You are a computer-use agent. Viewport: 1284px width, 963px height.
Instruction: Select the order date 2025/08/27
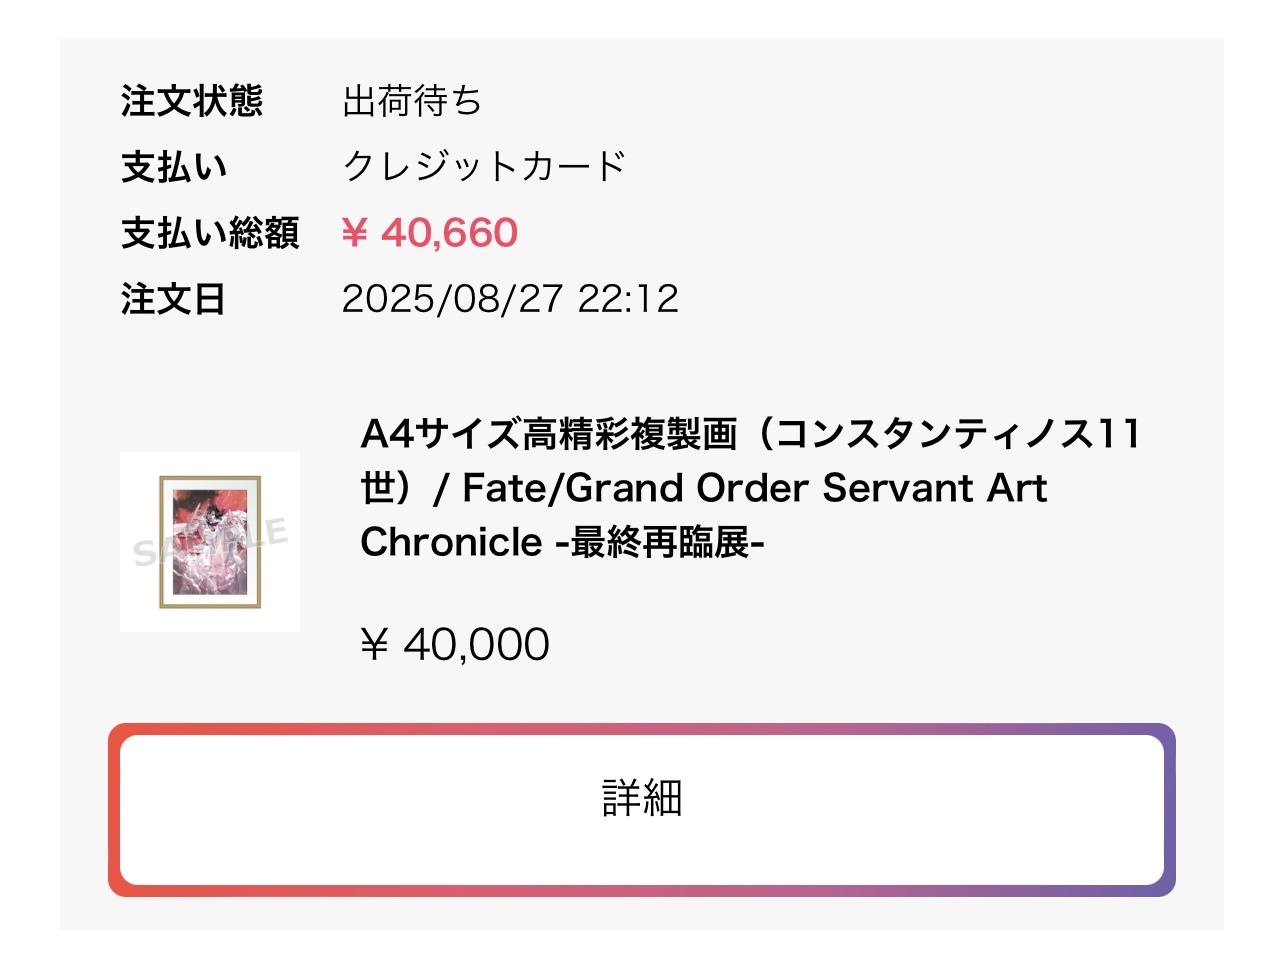tap(452, 299)
